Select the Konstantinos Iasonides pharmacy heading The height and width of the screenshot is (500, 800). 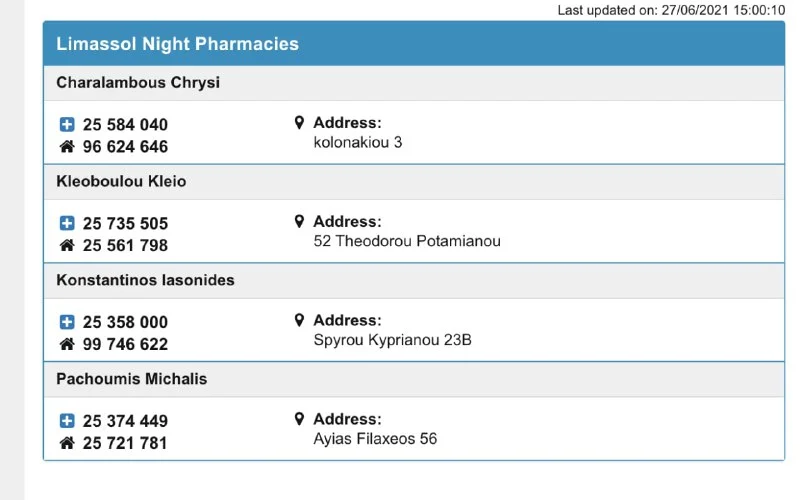pyautogui.click(x=145, y=281)
